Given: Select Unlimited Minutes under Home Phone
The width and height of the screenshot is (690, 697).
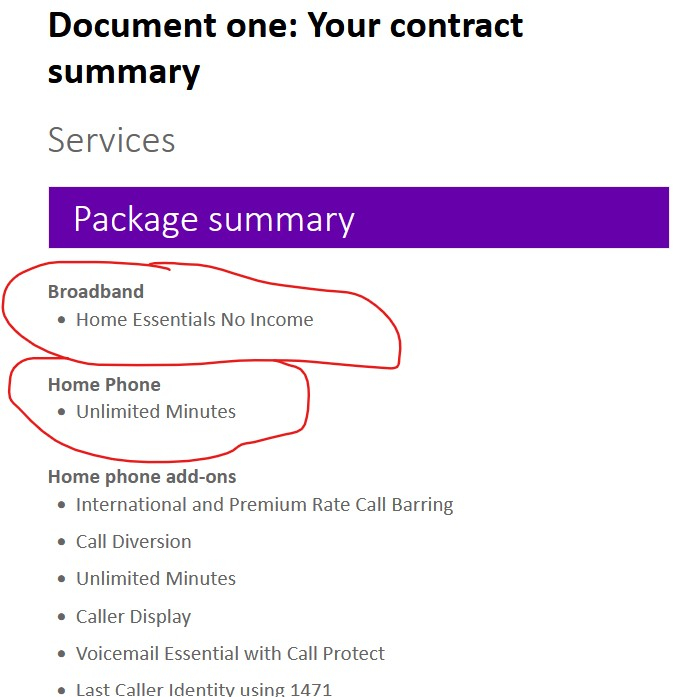Looking at the screenshot, I should (156, 412).
